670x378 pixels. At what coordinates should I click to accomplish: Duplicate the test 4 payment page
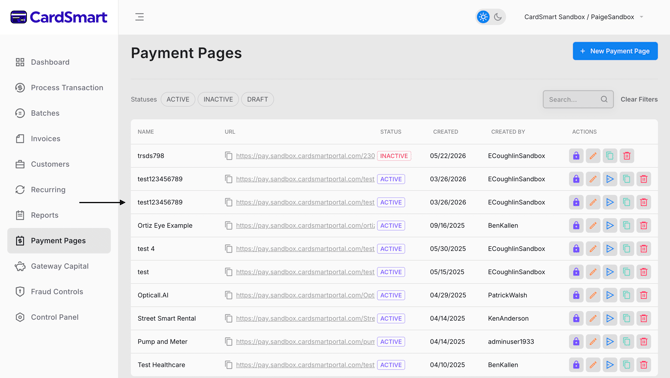click(x=627, y=249)
